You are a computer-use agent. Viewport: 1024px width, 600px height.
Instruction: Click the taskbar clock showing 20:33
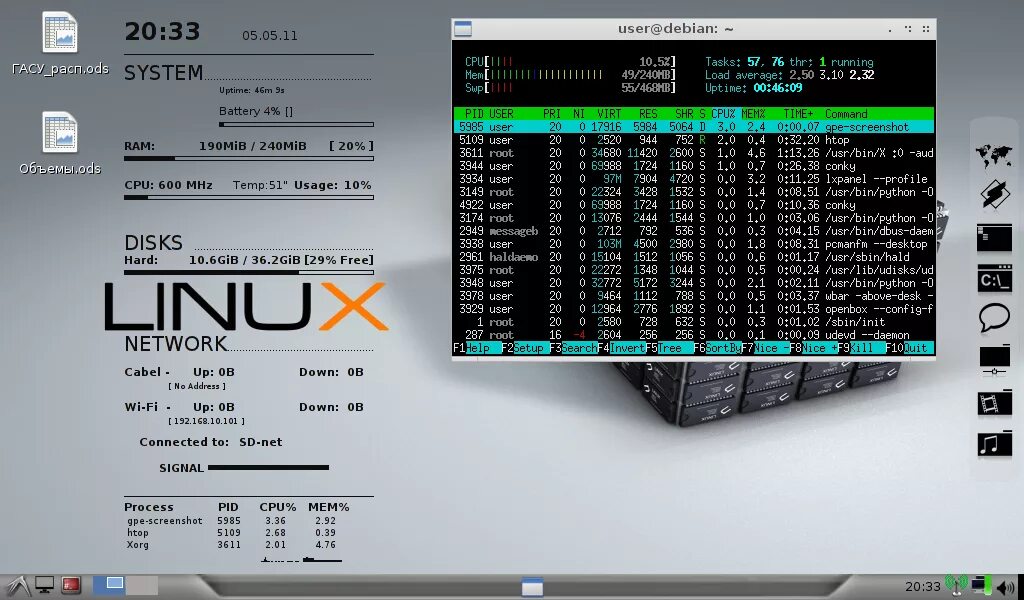(x=923, y=587)
